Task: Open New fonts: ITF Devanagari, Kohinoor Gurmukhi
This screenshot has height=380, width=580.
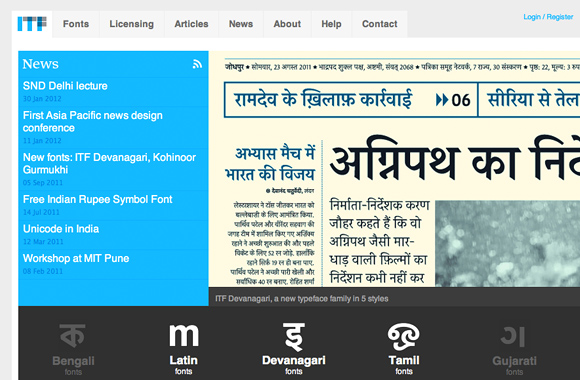Action: [x=109, y=164]
